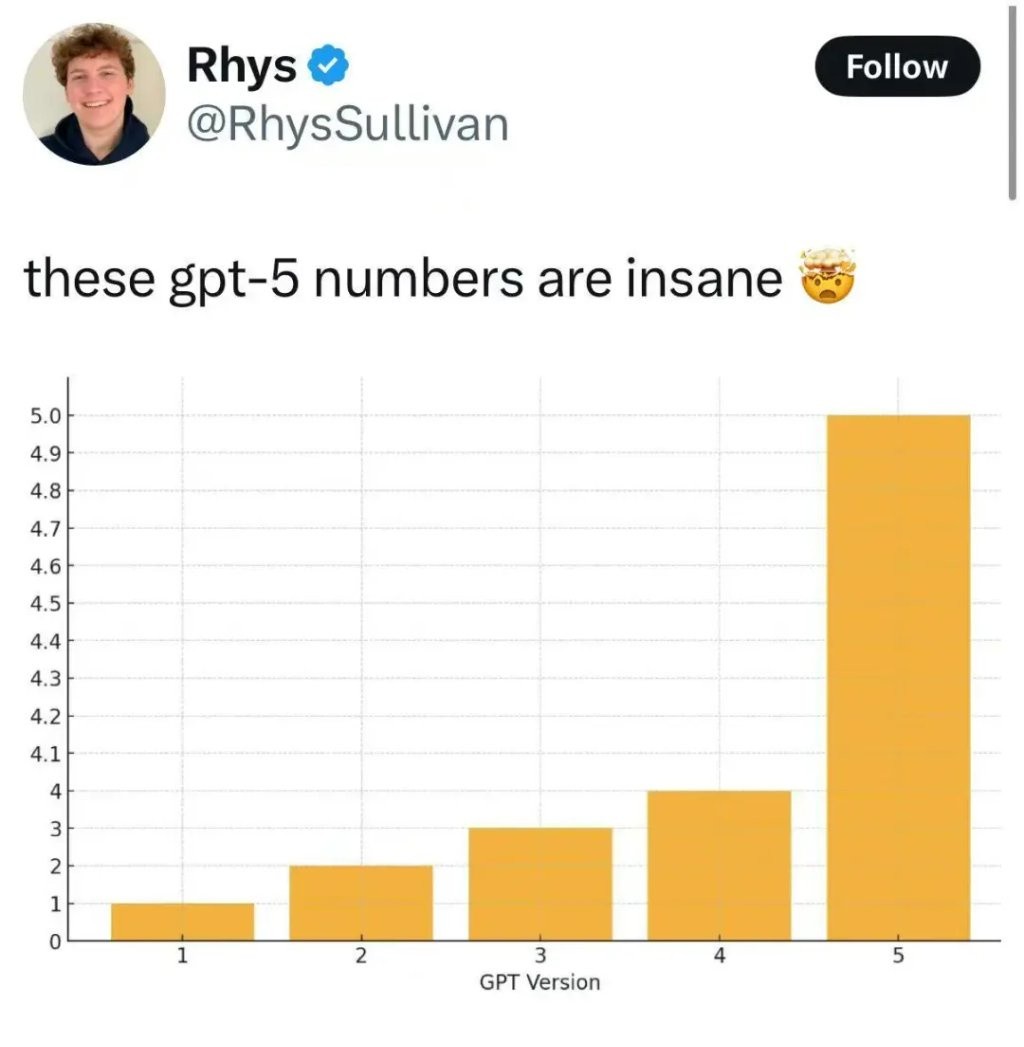This screenshot has width=1024, height=1047.
Task: Click the x-axis tick label 5
Action: [898, 956]
